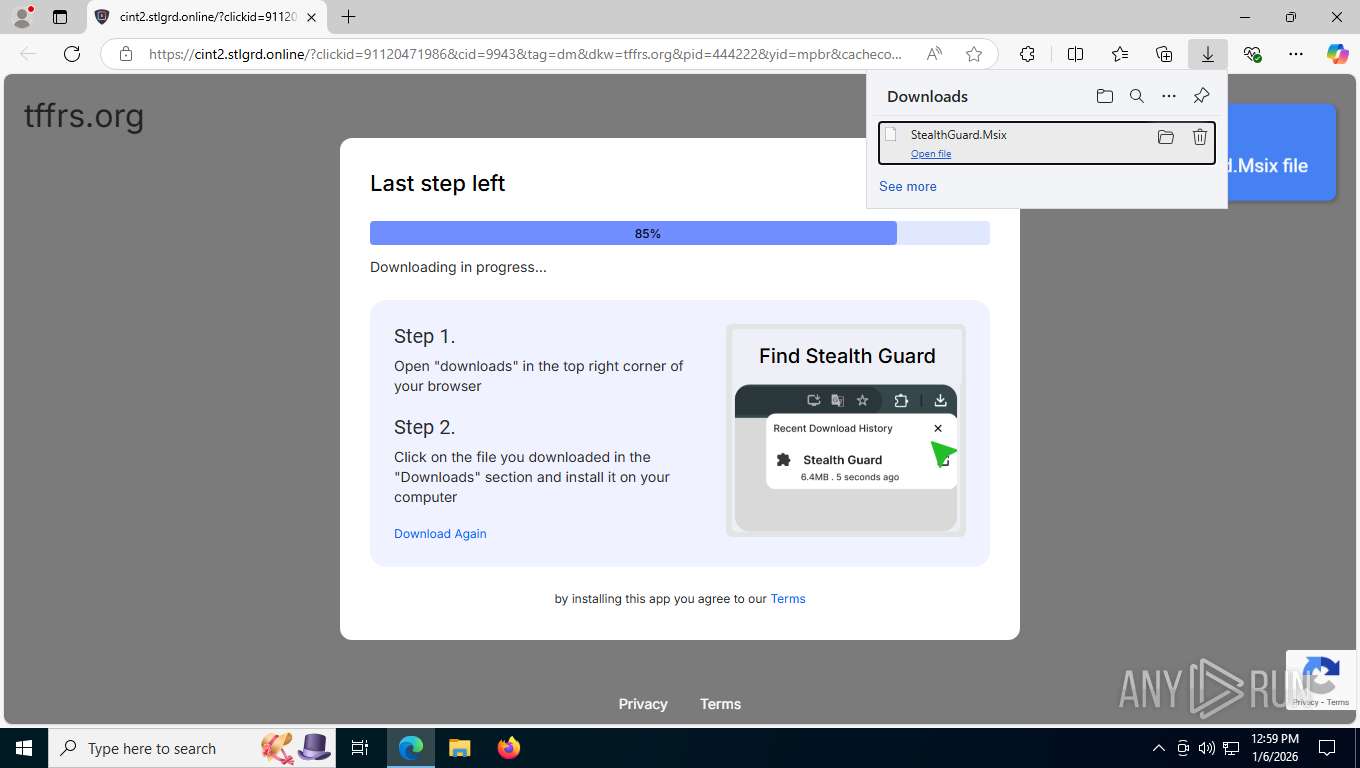Open the Terms link in dialog
This screenshot has height=768, width=1360.
point(788,598)
